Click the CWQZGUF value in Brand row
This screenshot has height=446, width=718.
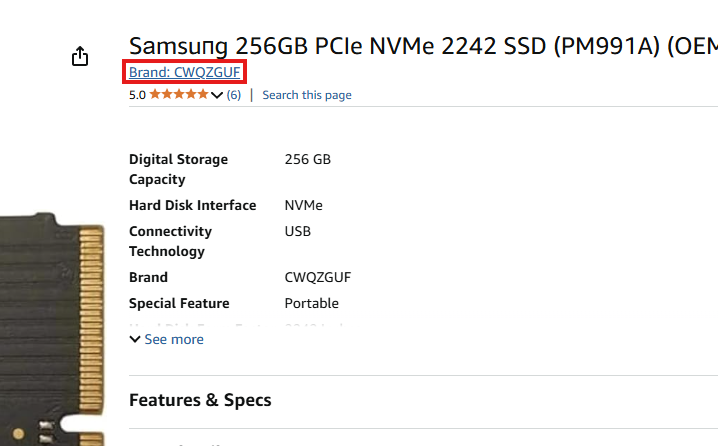coord(318,277)
